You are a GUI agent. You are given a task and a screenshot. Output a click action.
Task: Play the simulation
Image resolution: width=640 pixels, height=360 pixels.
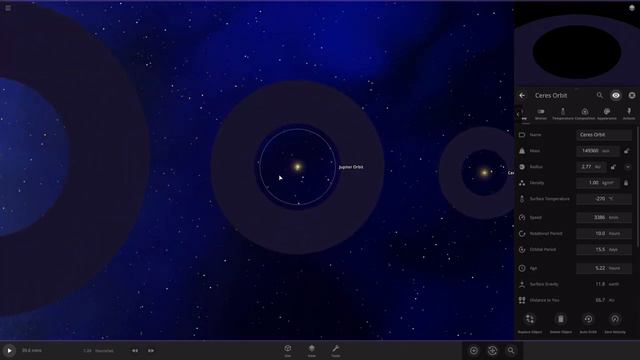pos(9,351)
